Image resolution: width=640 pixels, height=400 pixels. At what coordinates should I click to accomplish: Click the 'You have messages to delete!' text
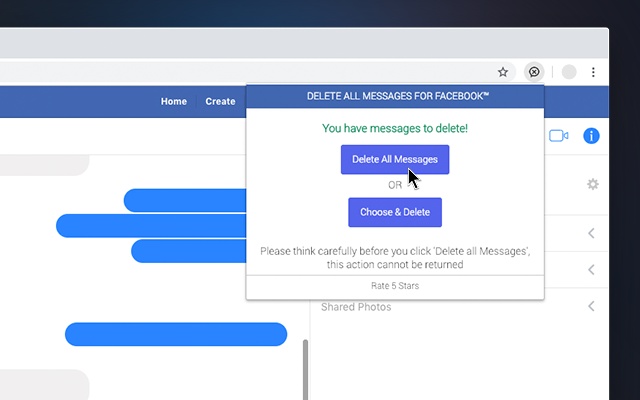(x=395, y=129)
